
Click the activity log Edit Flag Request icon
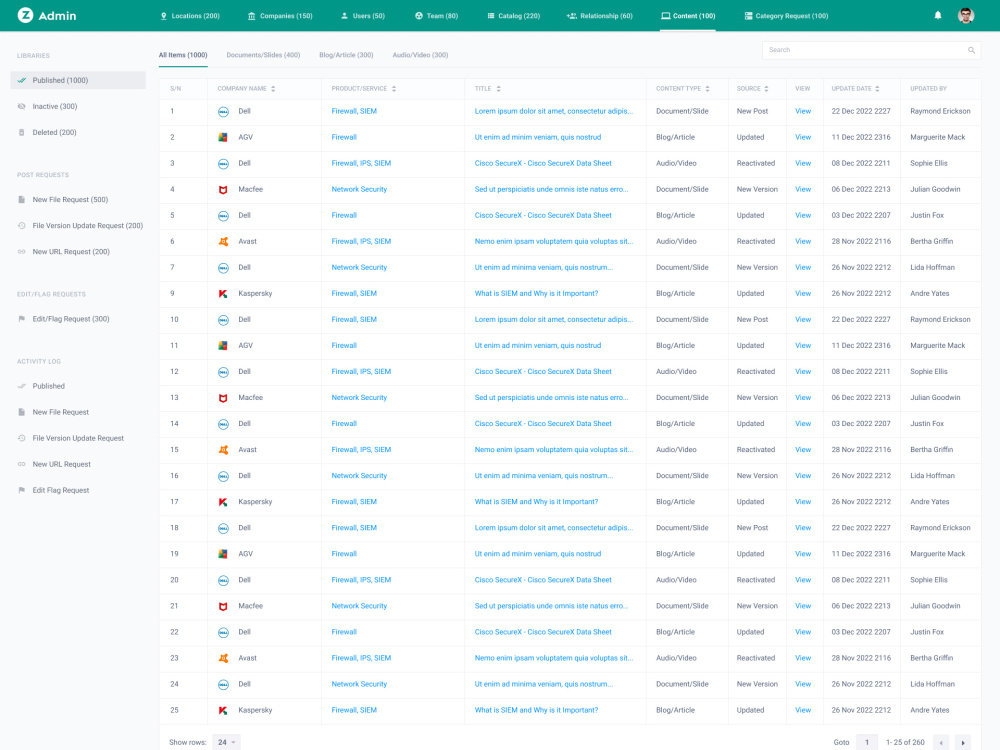(x=22, y=490)
